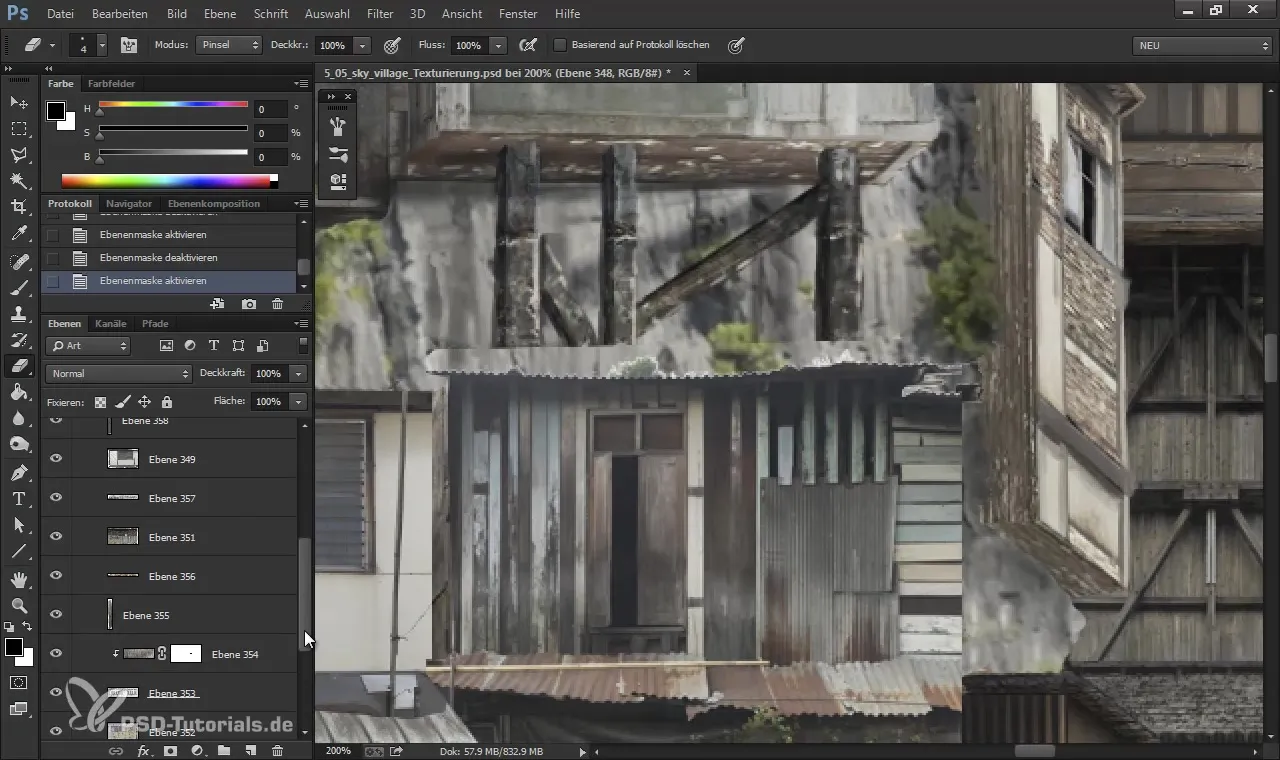The width and height of the screenshot is (1280, 760).
Task: Change the screen mode
Action: (x=19, y=709)
